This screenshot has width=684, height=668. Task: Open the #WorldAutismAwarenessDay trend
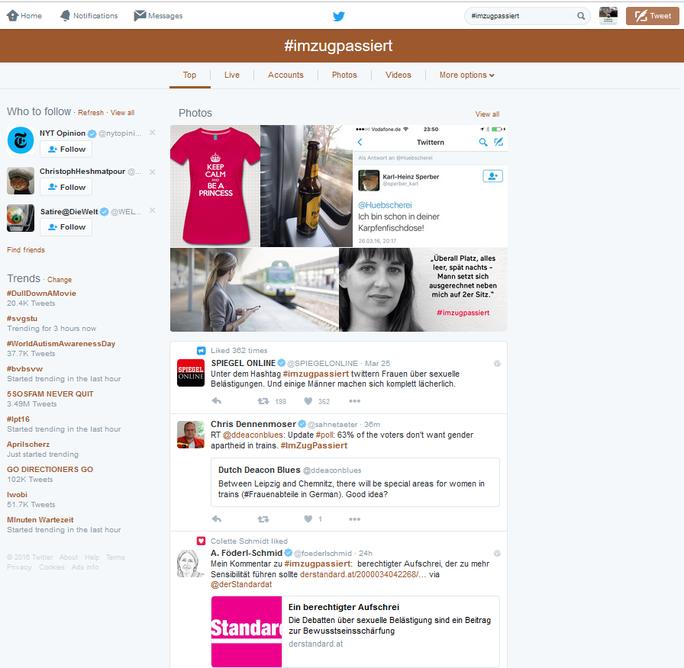point(61,344)
